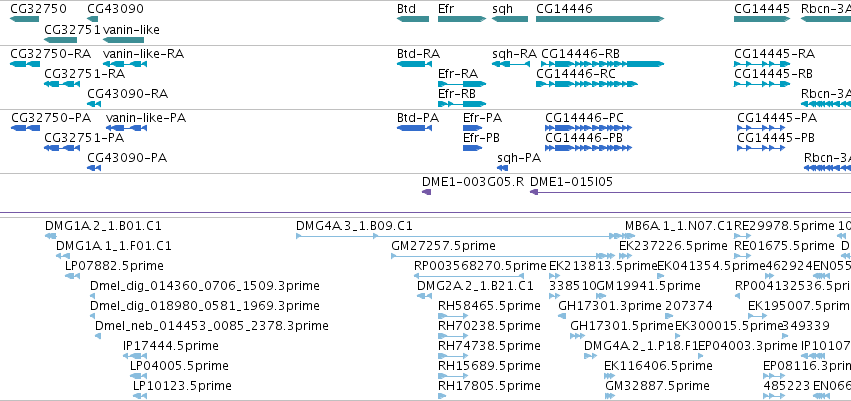Click Dmel_dig_018980_0581_1969.3prime label
This screenshot has width=851, height=401.
click(x=205, y=306)
